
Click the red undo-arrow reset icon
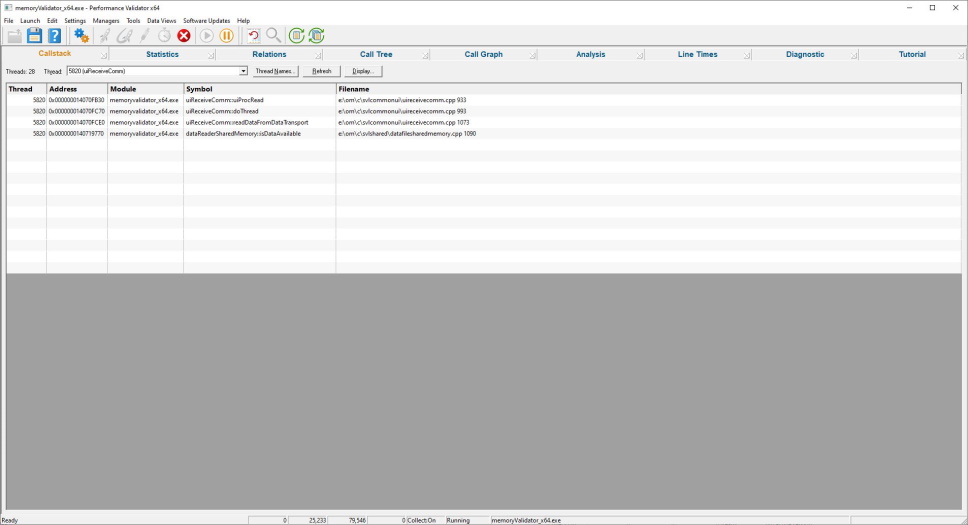click(x=253, y=36)
